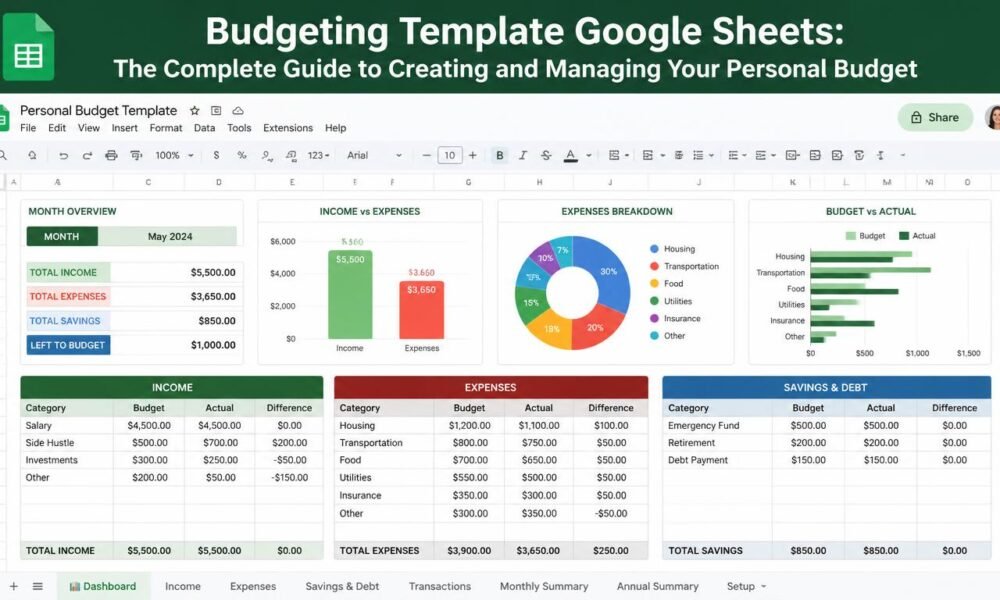Open the Edit menu

tap(57, 128)
